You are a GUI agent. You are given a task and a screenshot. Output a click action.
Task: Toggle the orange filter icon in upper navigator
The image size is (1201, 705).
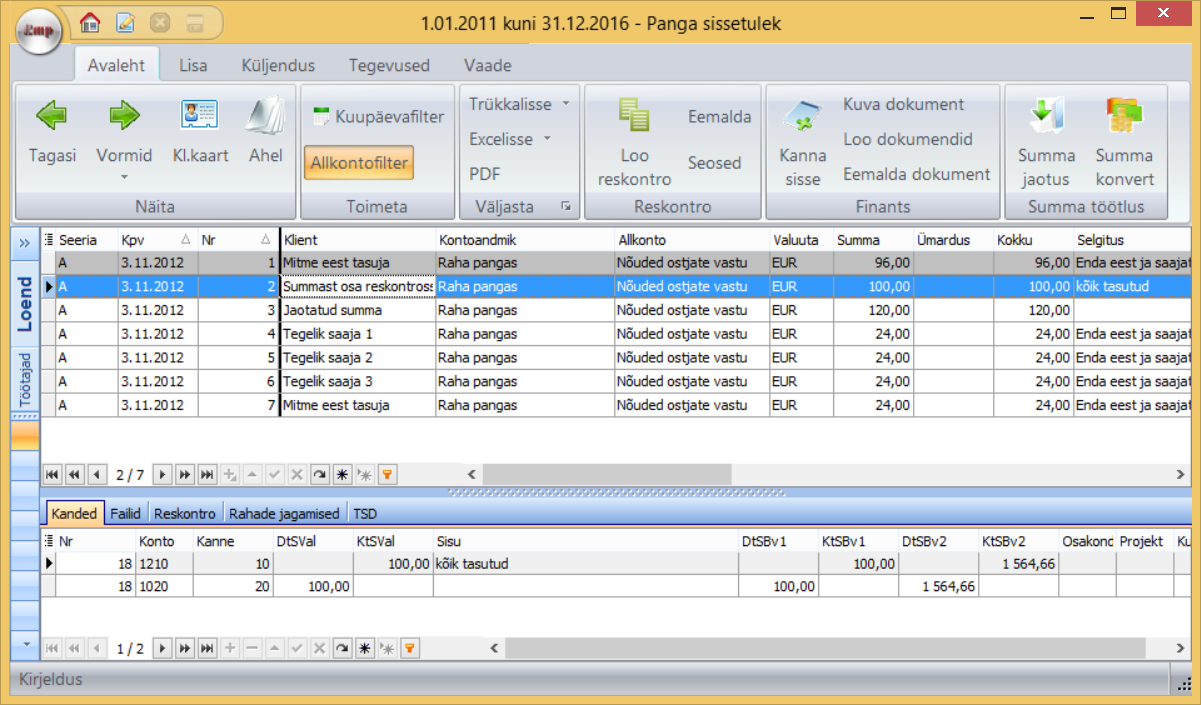coord(388,474)
